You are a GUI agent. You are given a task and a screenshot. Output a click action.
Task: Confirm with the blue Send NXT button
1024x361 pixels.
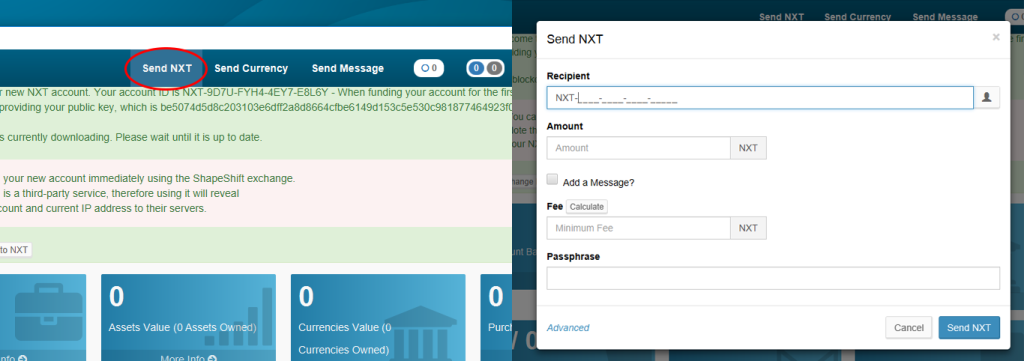point(969,328)
